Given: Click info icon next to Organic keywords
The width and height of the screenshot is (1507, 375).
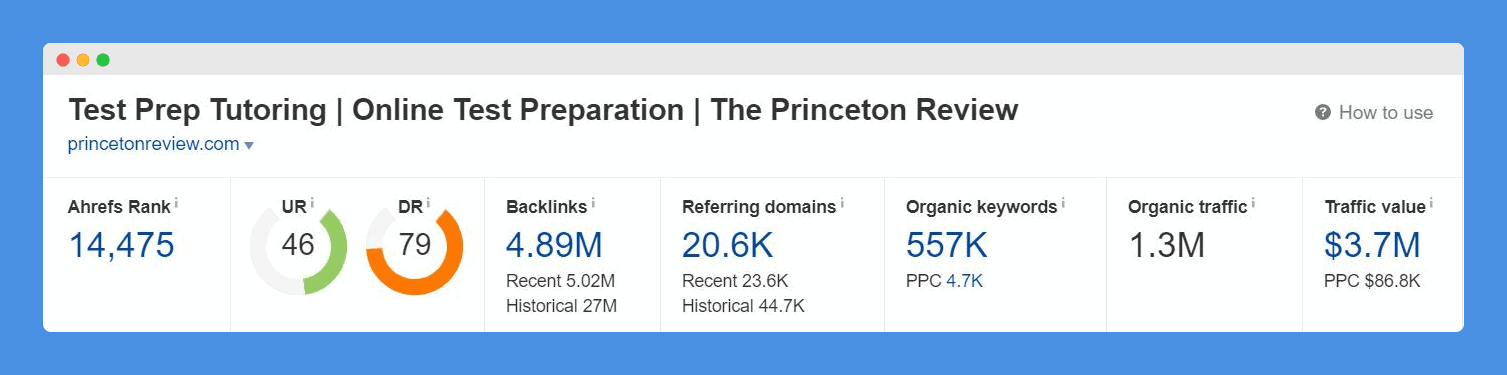Looking at the screenshot, I should click(x=1063, y=203).
